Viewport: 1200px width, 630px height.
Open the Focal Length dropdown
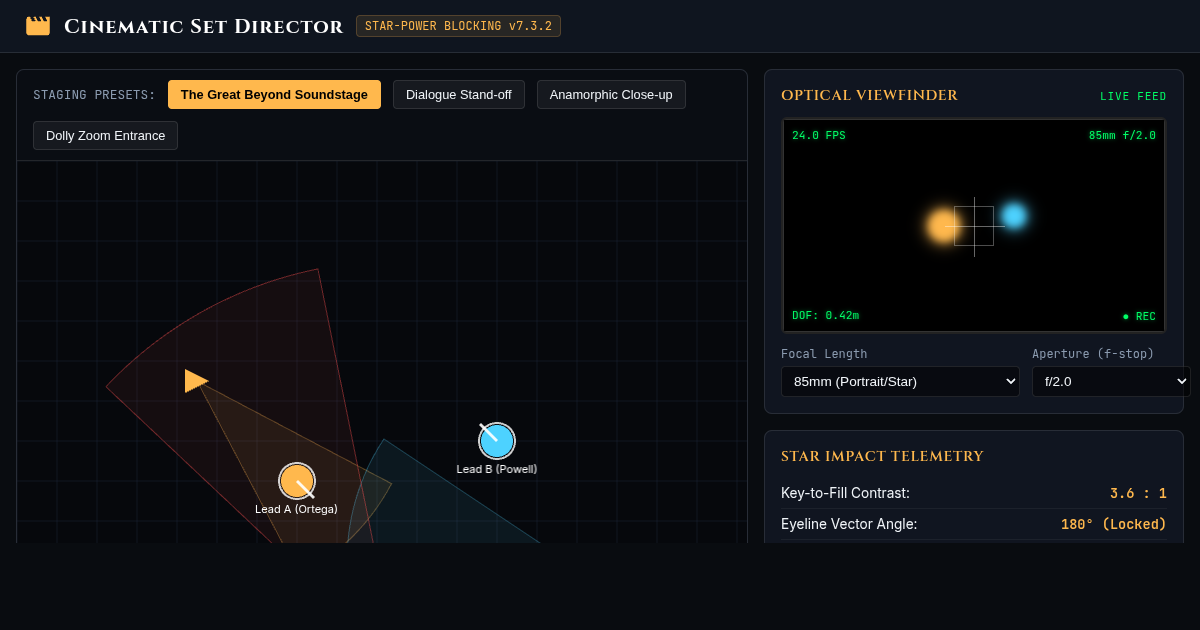(x=900, y=381)
